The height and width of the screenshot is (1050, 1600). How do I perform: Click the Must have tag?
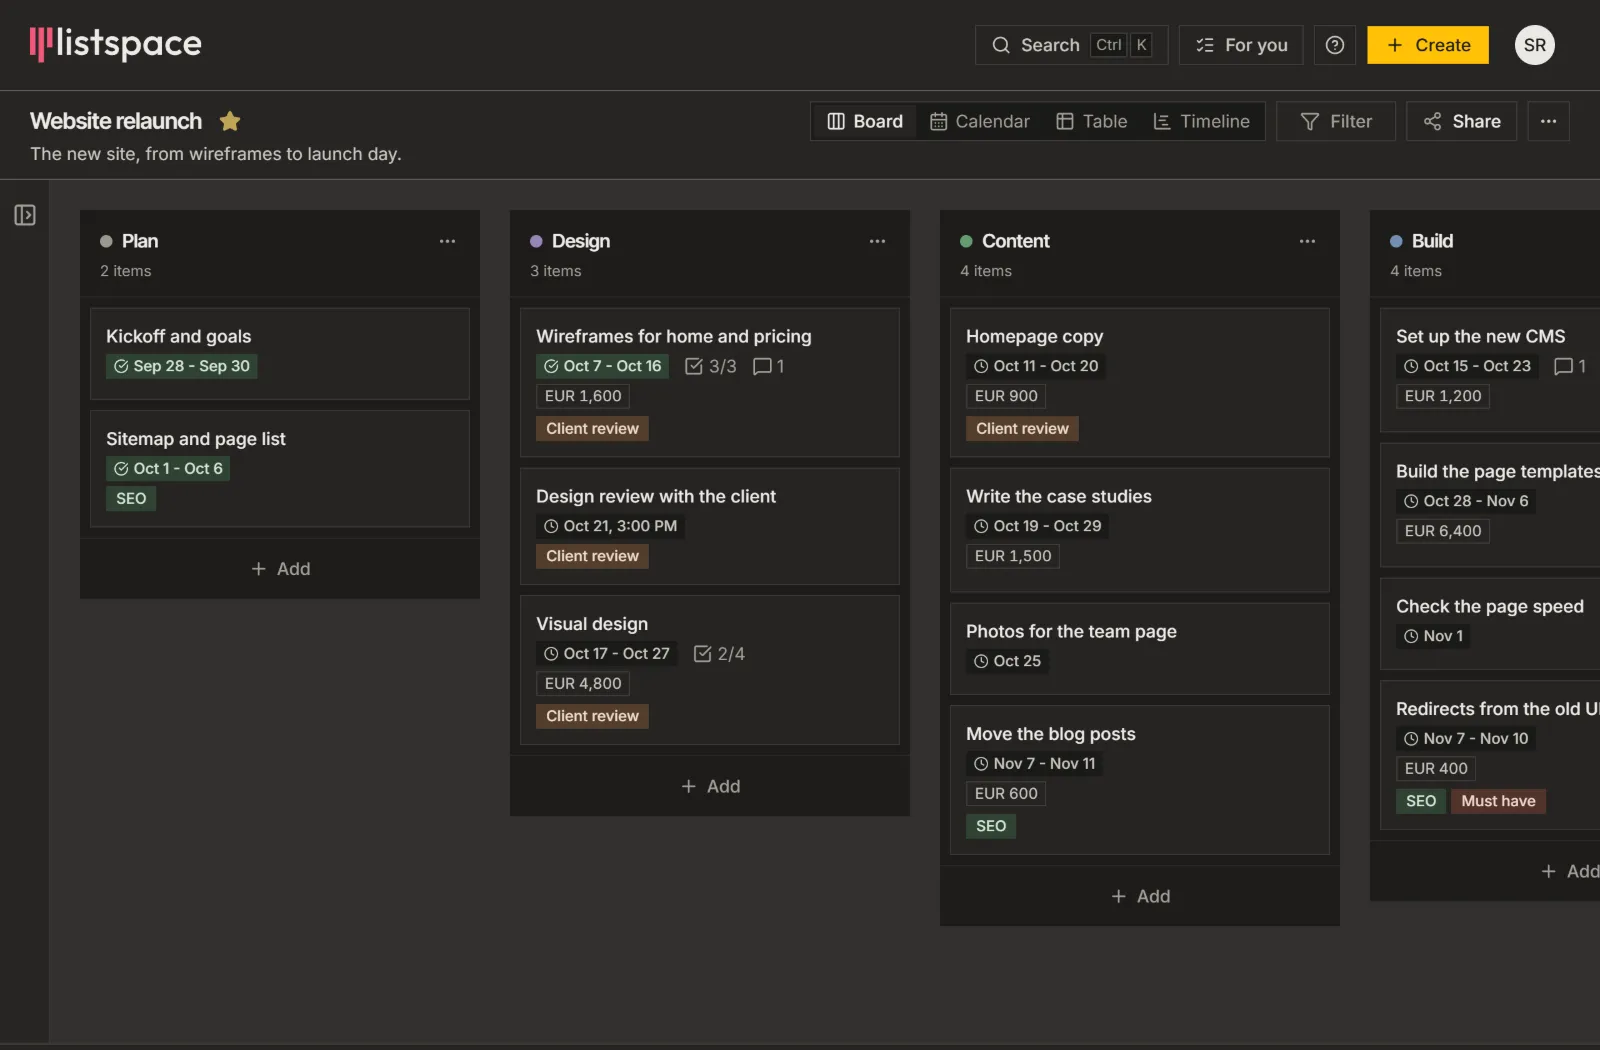click(x=1498, y=801)
